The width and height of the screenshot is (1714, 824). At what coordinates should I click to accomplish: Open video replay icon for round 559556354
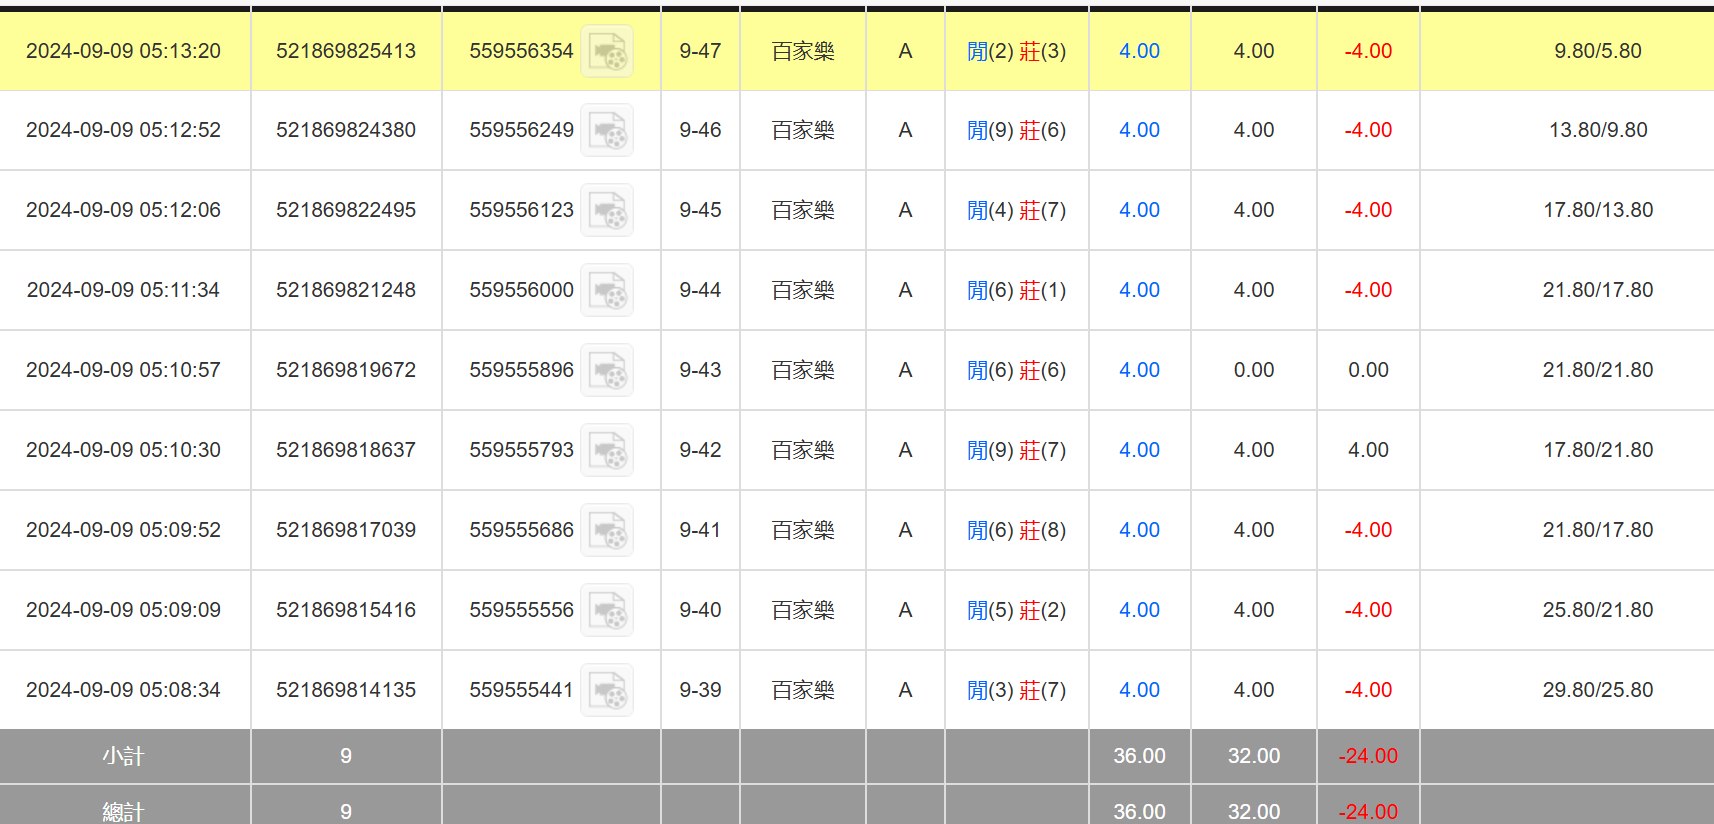pyautogui.click(x=607, y=51)
